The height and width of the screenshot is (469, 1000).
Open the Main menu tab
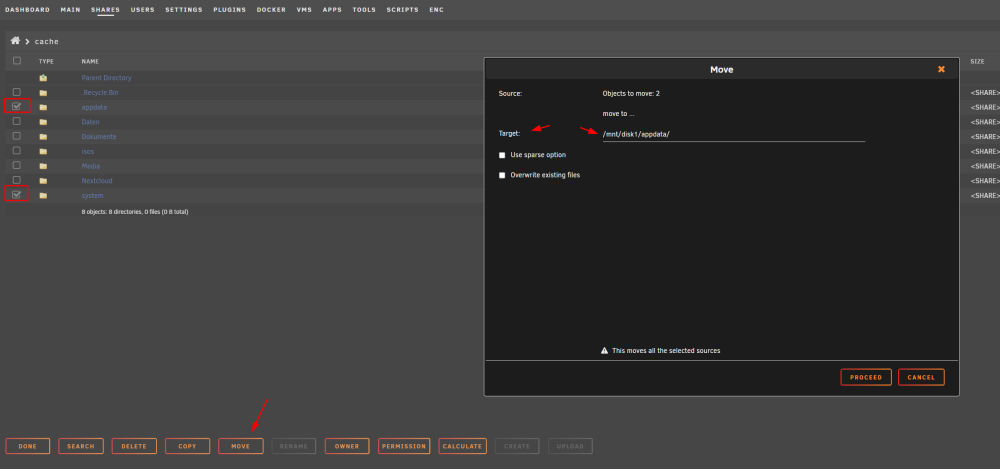pyautogui.click(x=70, y=10)
